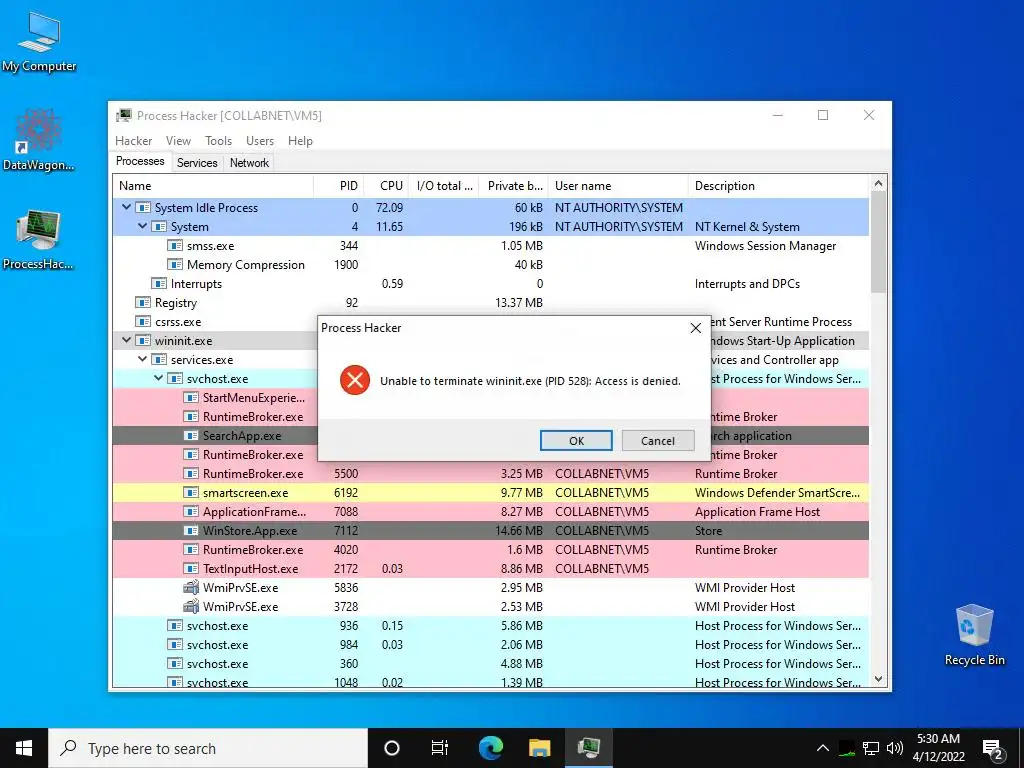This screenshot has width=1024, height=768.
Task: Click Process Hacker taskbar button
Action: 588,748
